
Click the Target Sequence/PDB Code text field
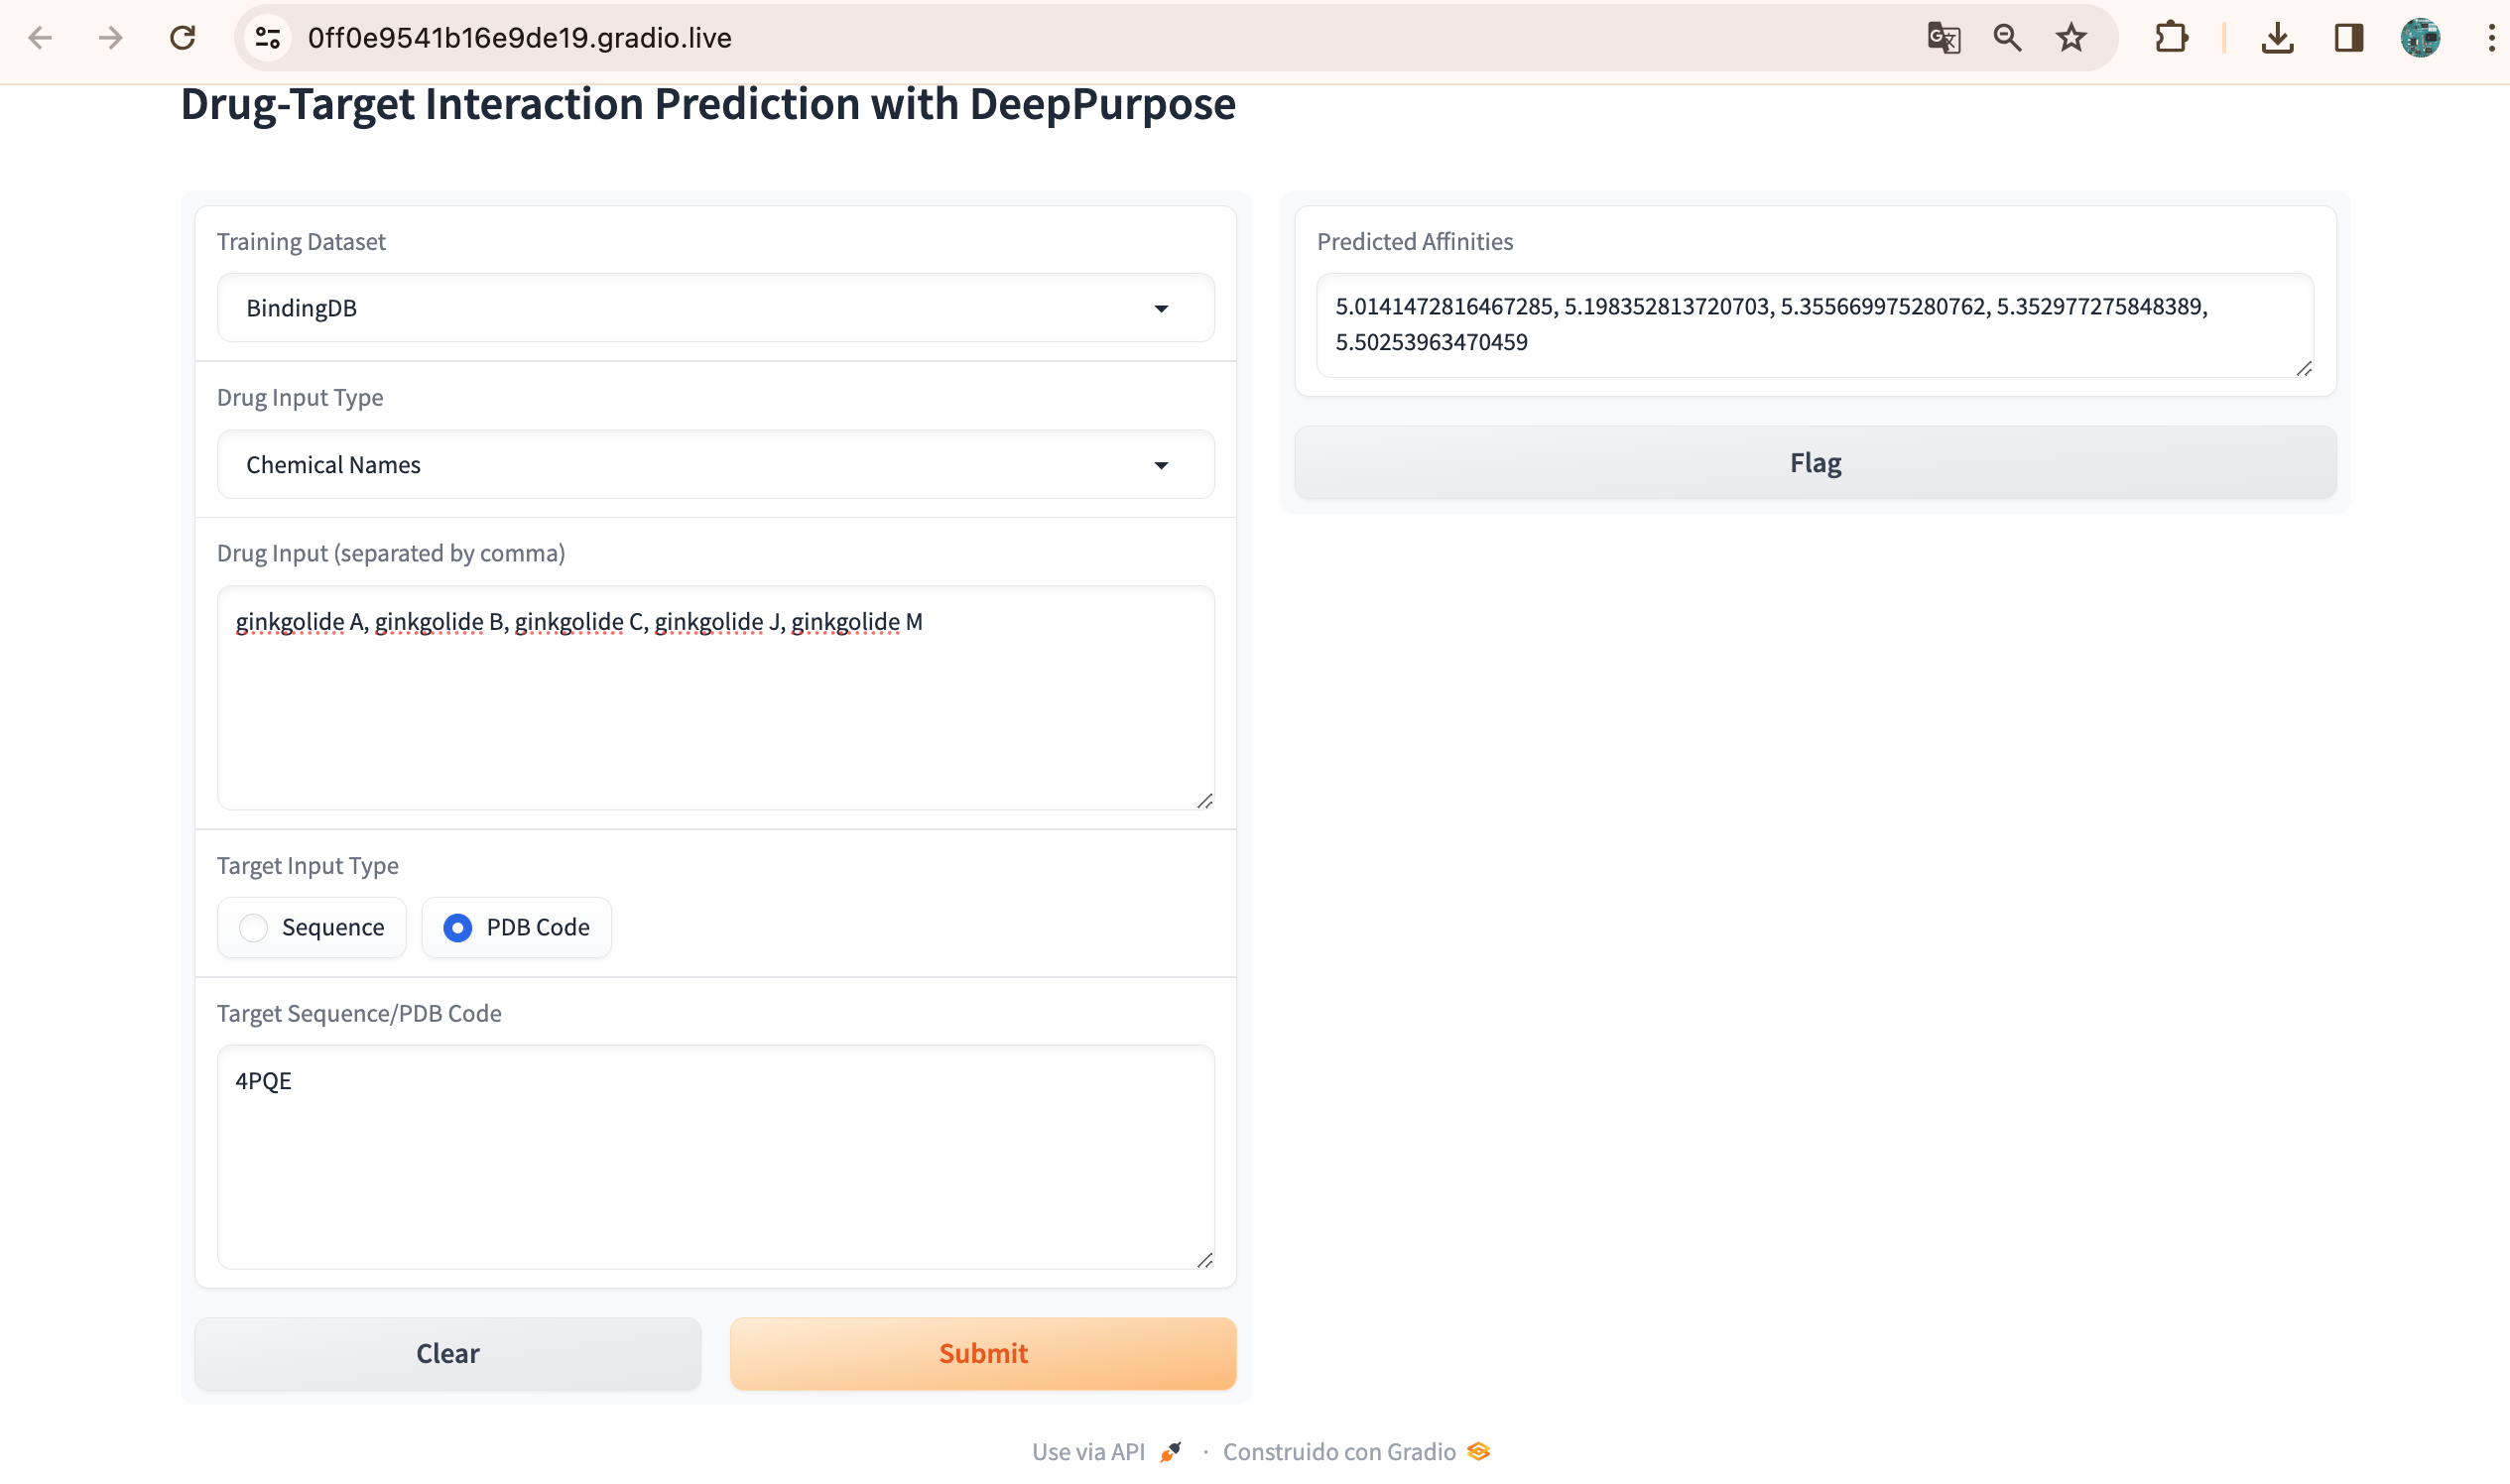tap(715, 1155)
